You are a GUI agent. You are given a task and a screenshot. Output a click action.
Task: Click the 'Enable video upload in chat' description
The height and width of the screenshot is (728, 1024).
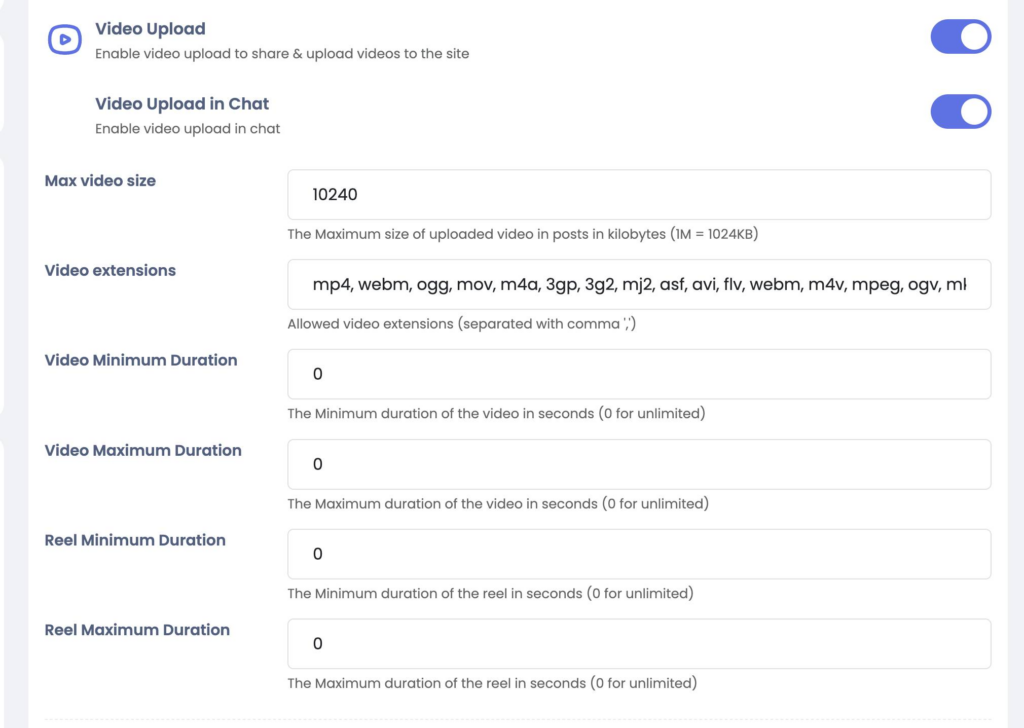tap(187, 129)
